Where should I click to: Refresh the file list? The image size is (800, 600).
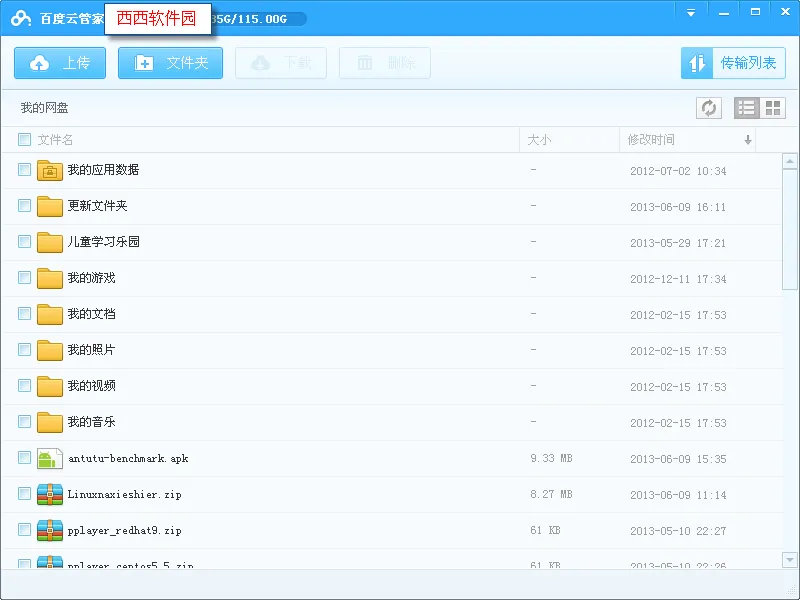pyautogui.click(x=709, y=108)
